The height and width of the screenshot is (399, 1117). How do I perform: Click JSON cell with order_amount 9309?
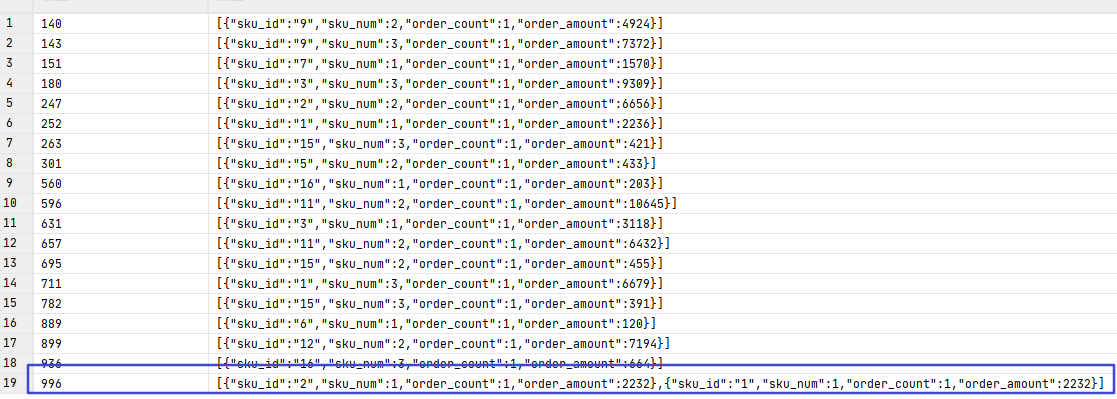pos(662,83)
